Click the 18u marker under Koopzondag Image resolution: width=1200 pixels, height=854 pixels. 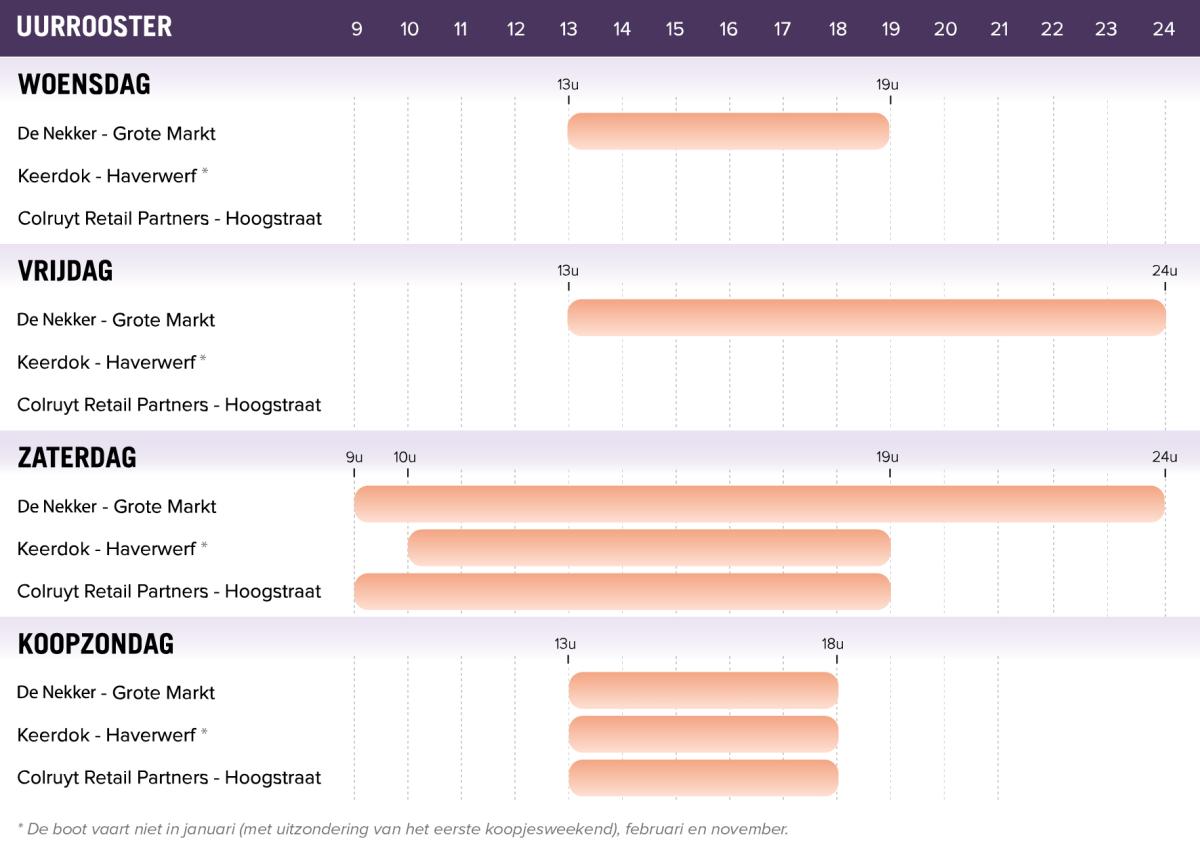point(833,644)
